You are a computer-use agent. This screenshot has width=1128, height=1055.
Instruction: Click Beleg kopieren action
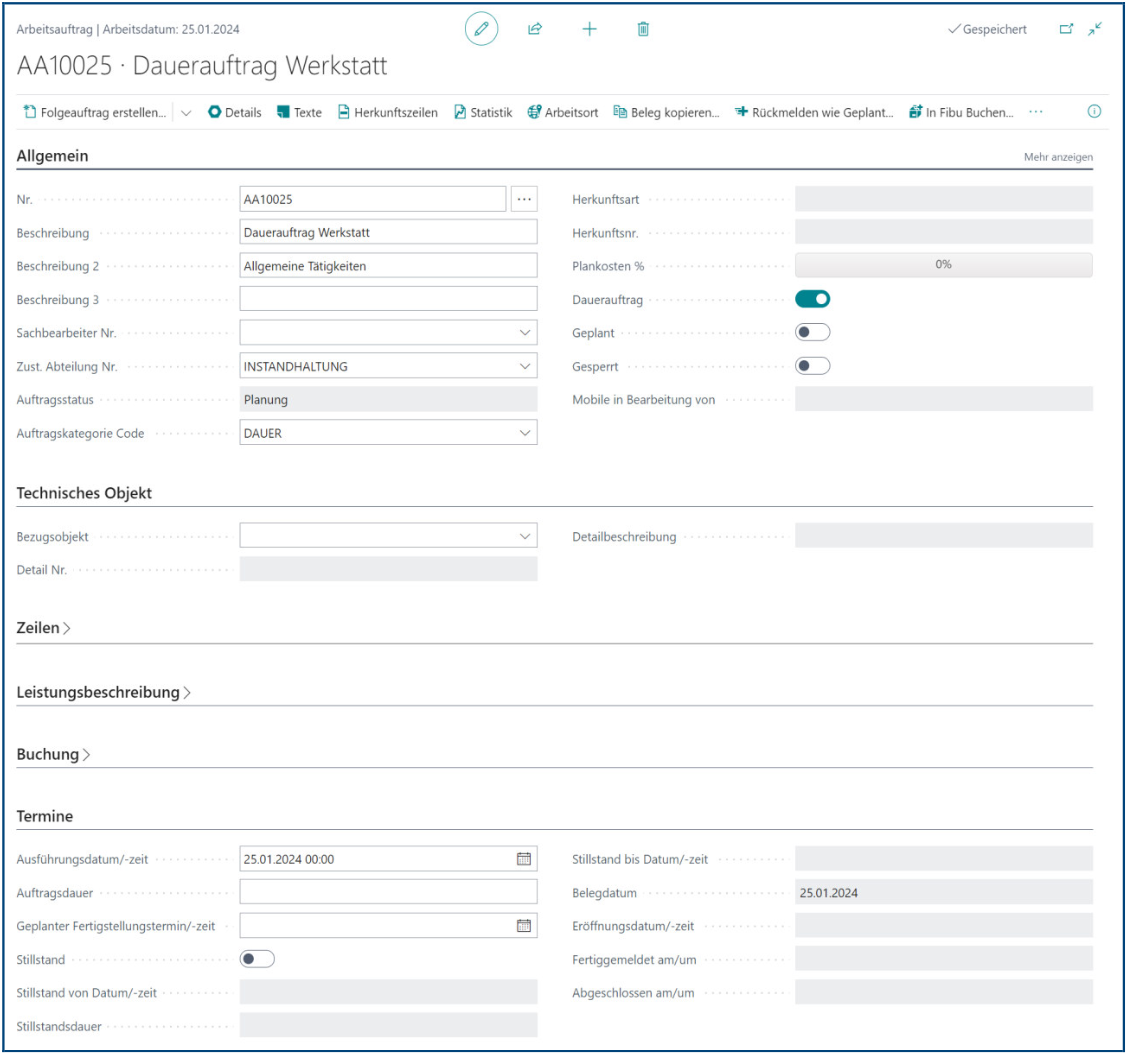(x=666, y=112)
